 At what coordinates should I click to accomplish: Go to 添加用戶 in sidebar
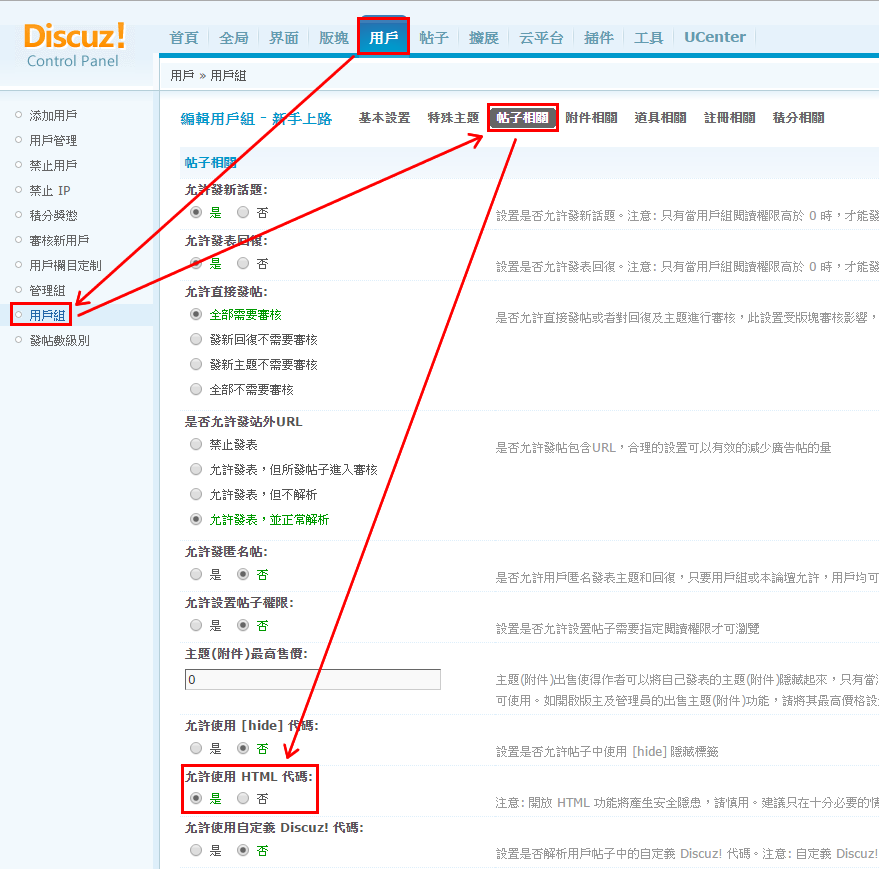coord(53,115)
